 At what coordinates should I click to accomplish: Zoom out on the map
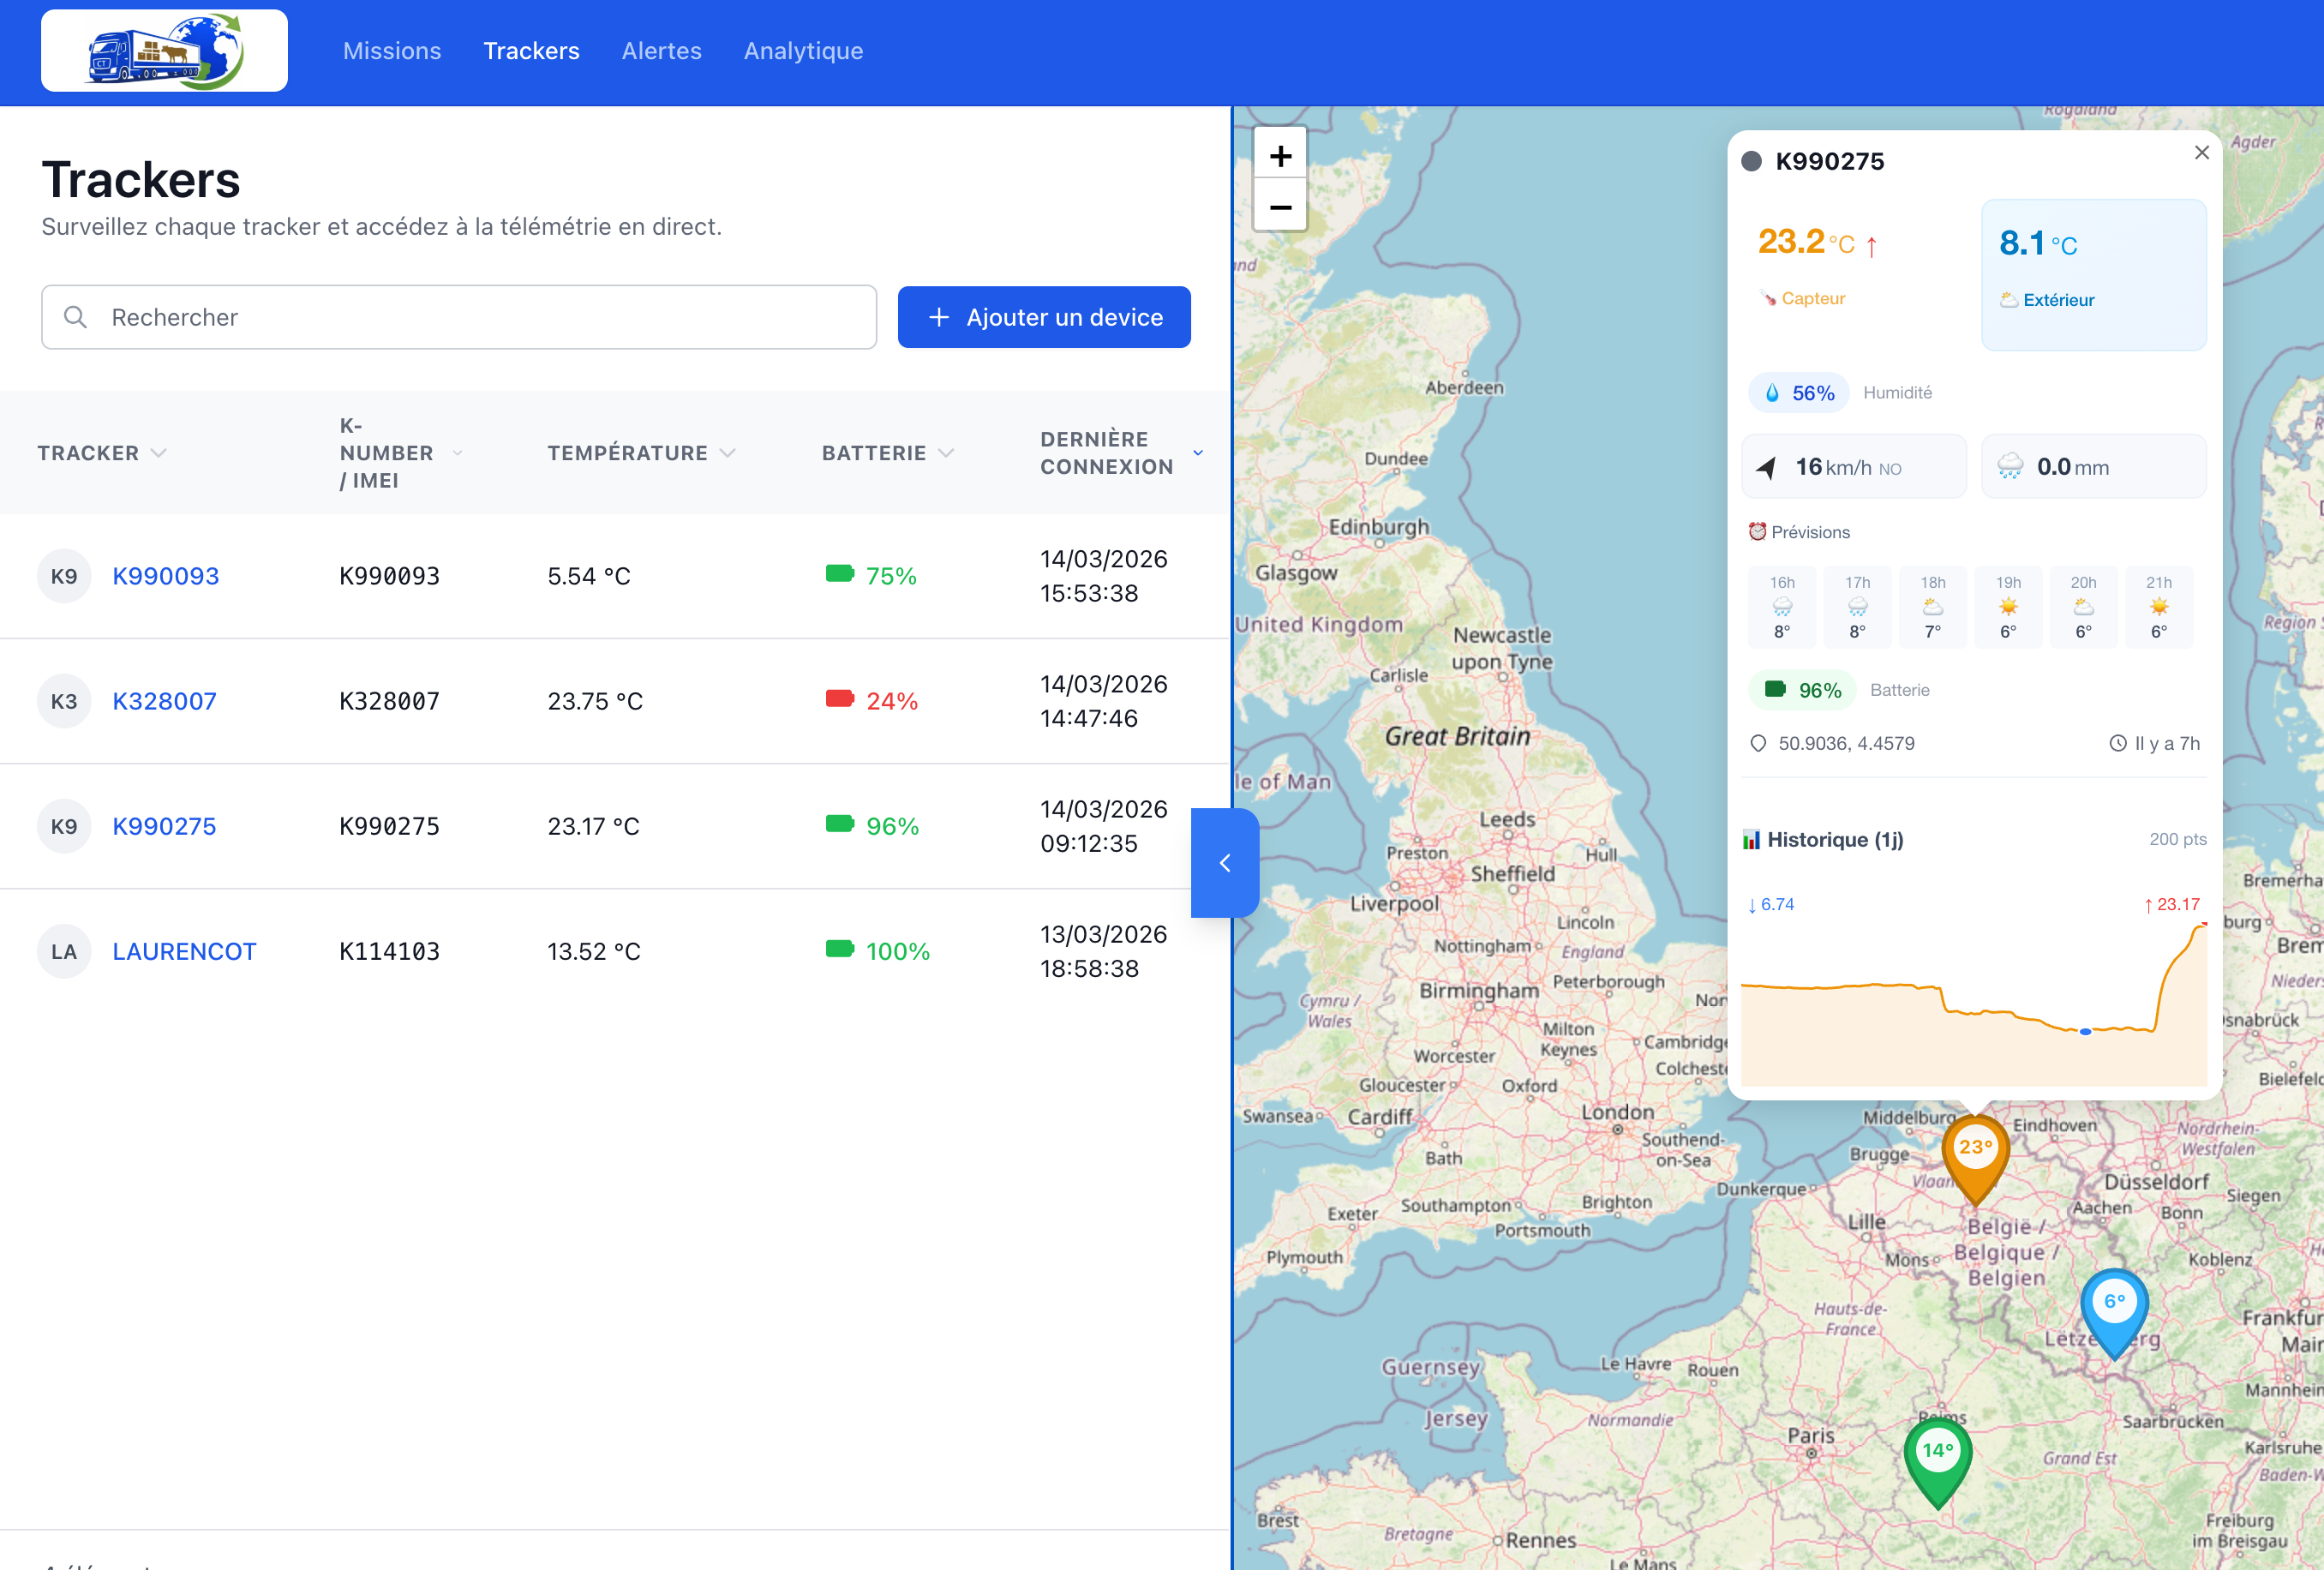[x=1280, y=207]
